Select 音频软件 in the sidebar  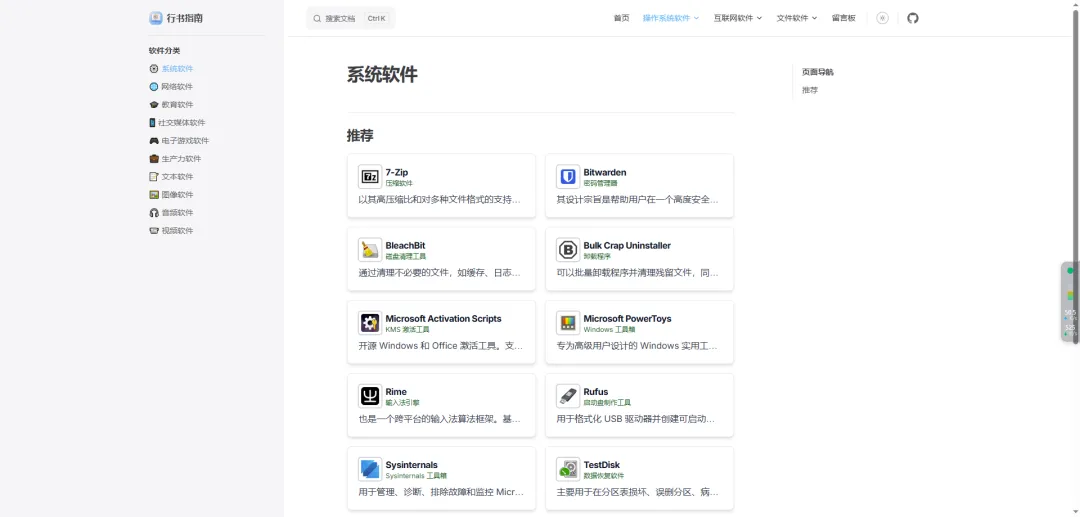click(177, 212)
